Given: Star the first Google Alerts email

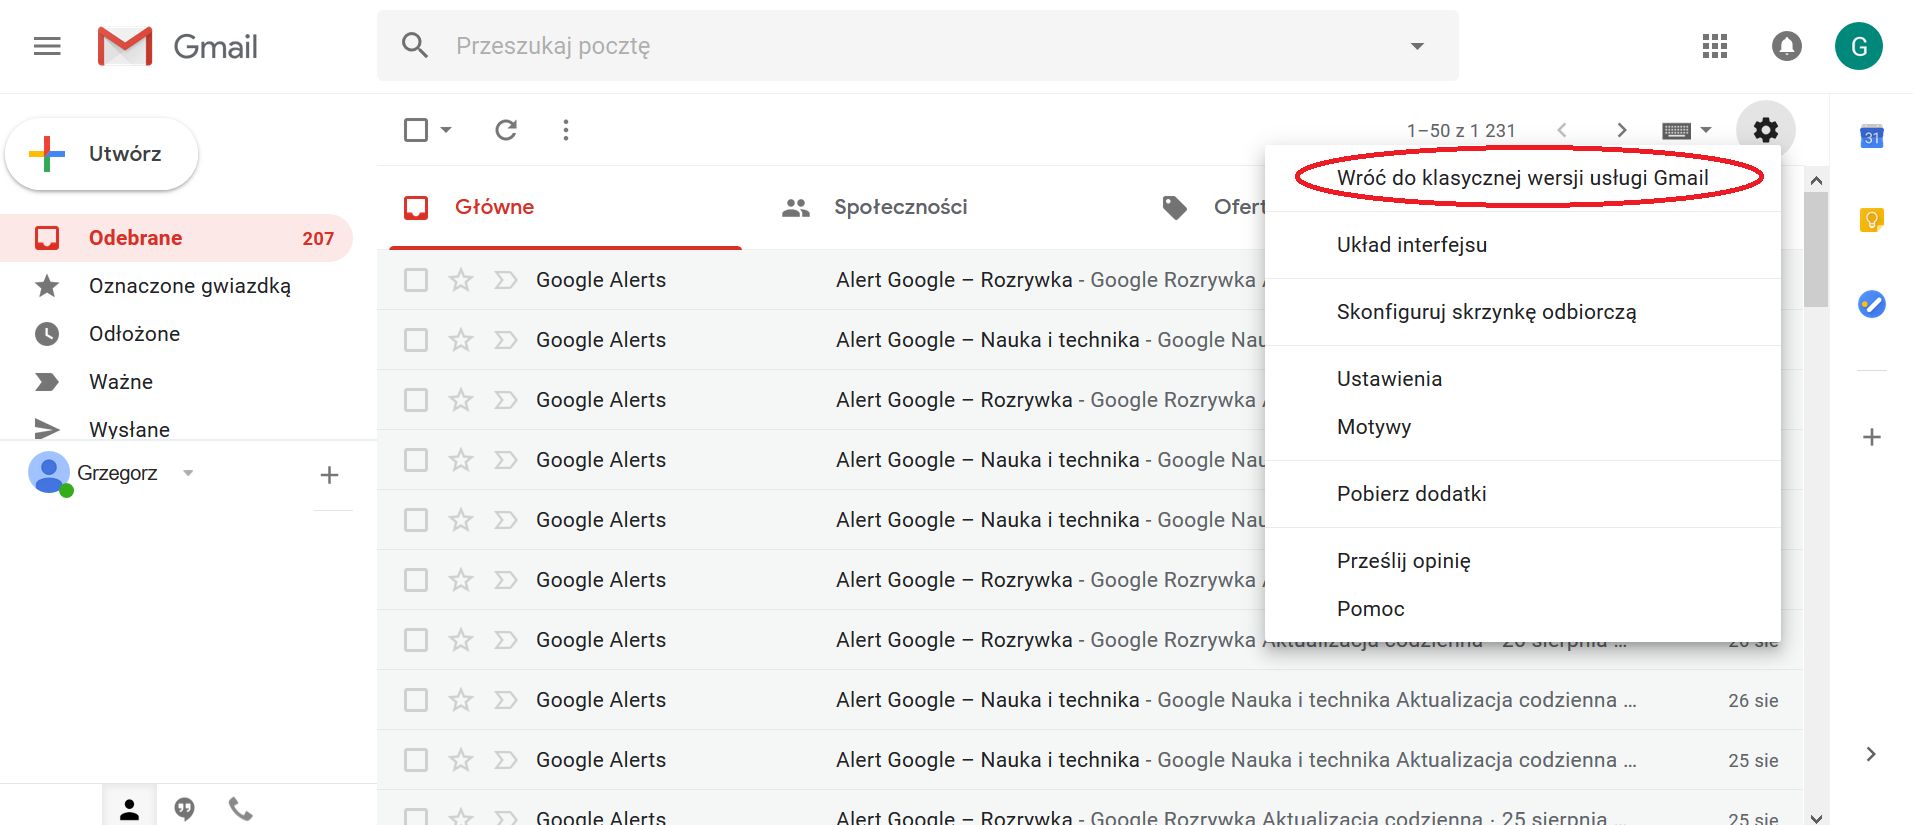Looking at the screenshot, I should [461, 280].
